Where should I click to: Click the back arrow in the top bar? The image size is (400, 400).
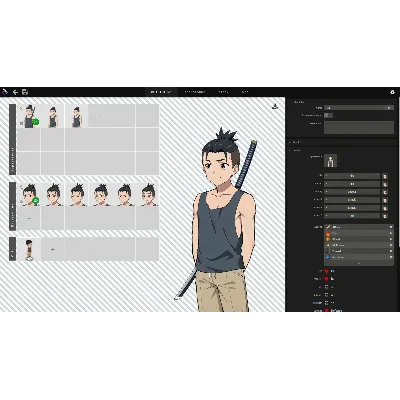(15, 92)
